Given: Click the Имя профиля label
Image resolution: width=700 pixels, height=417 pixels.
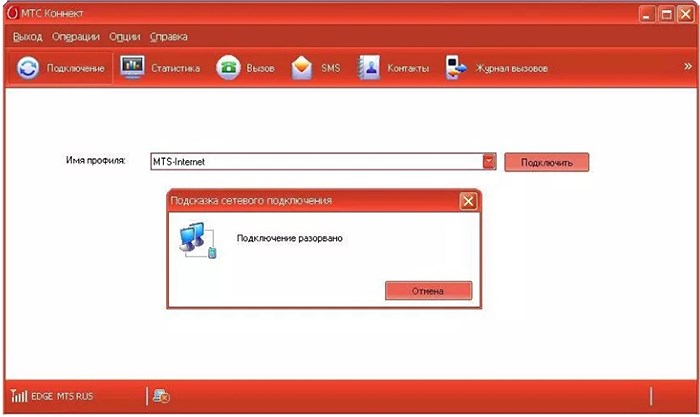Looking at the screenshot, I should tap(96, 160).
